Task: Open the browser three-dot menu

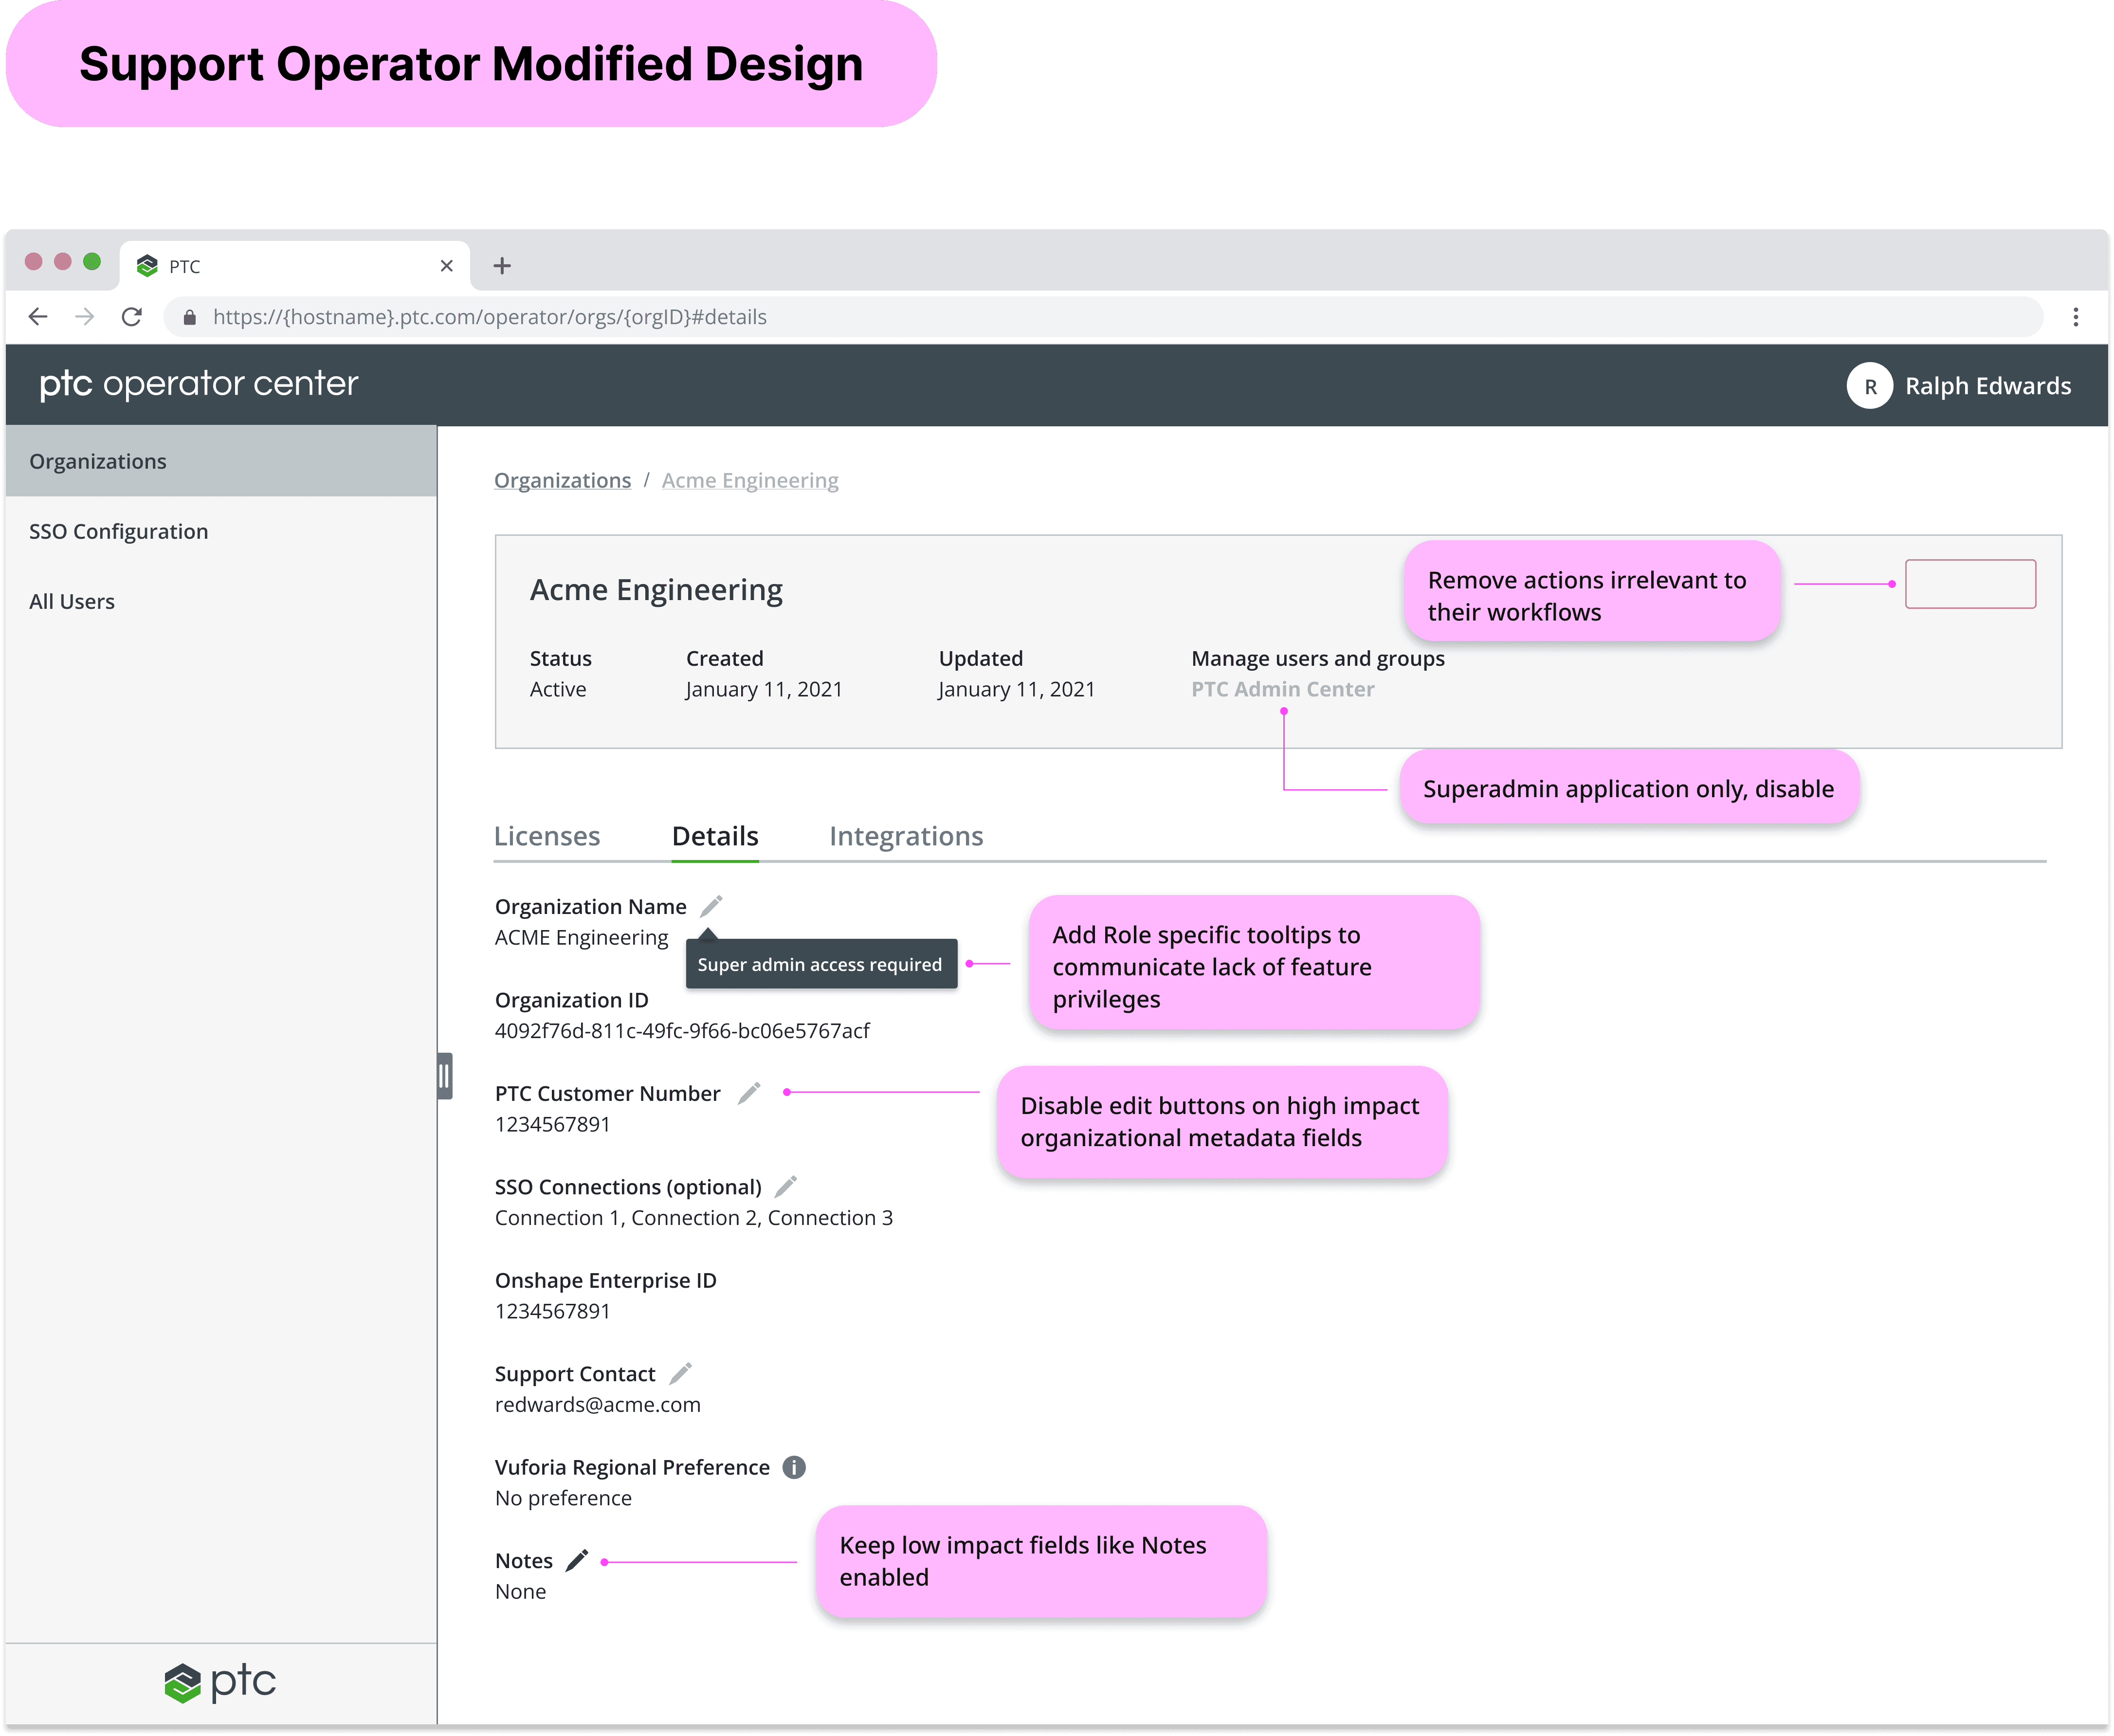Action: 2075,317
